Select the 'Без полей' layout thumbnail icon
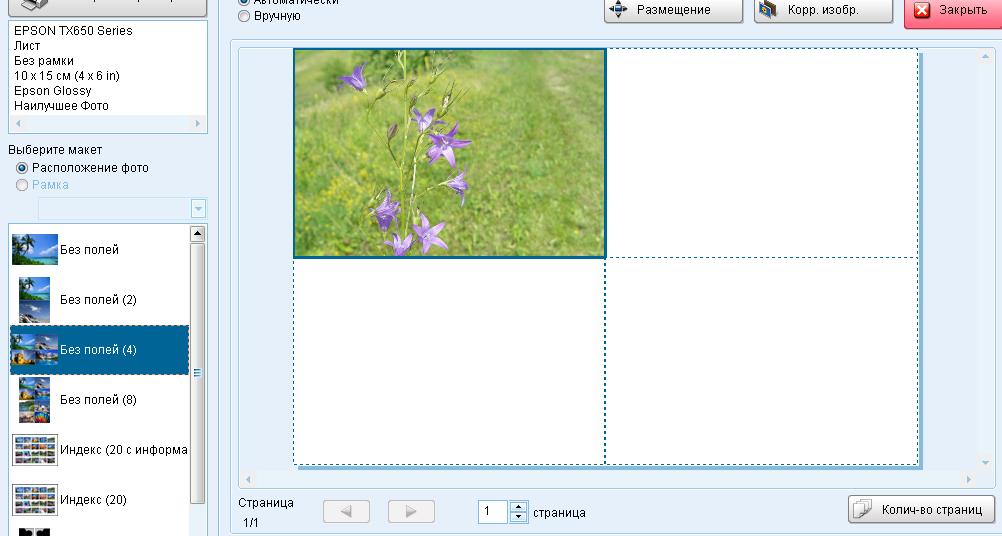 (x=35, y=249)
